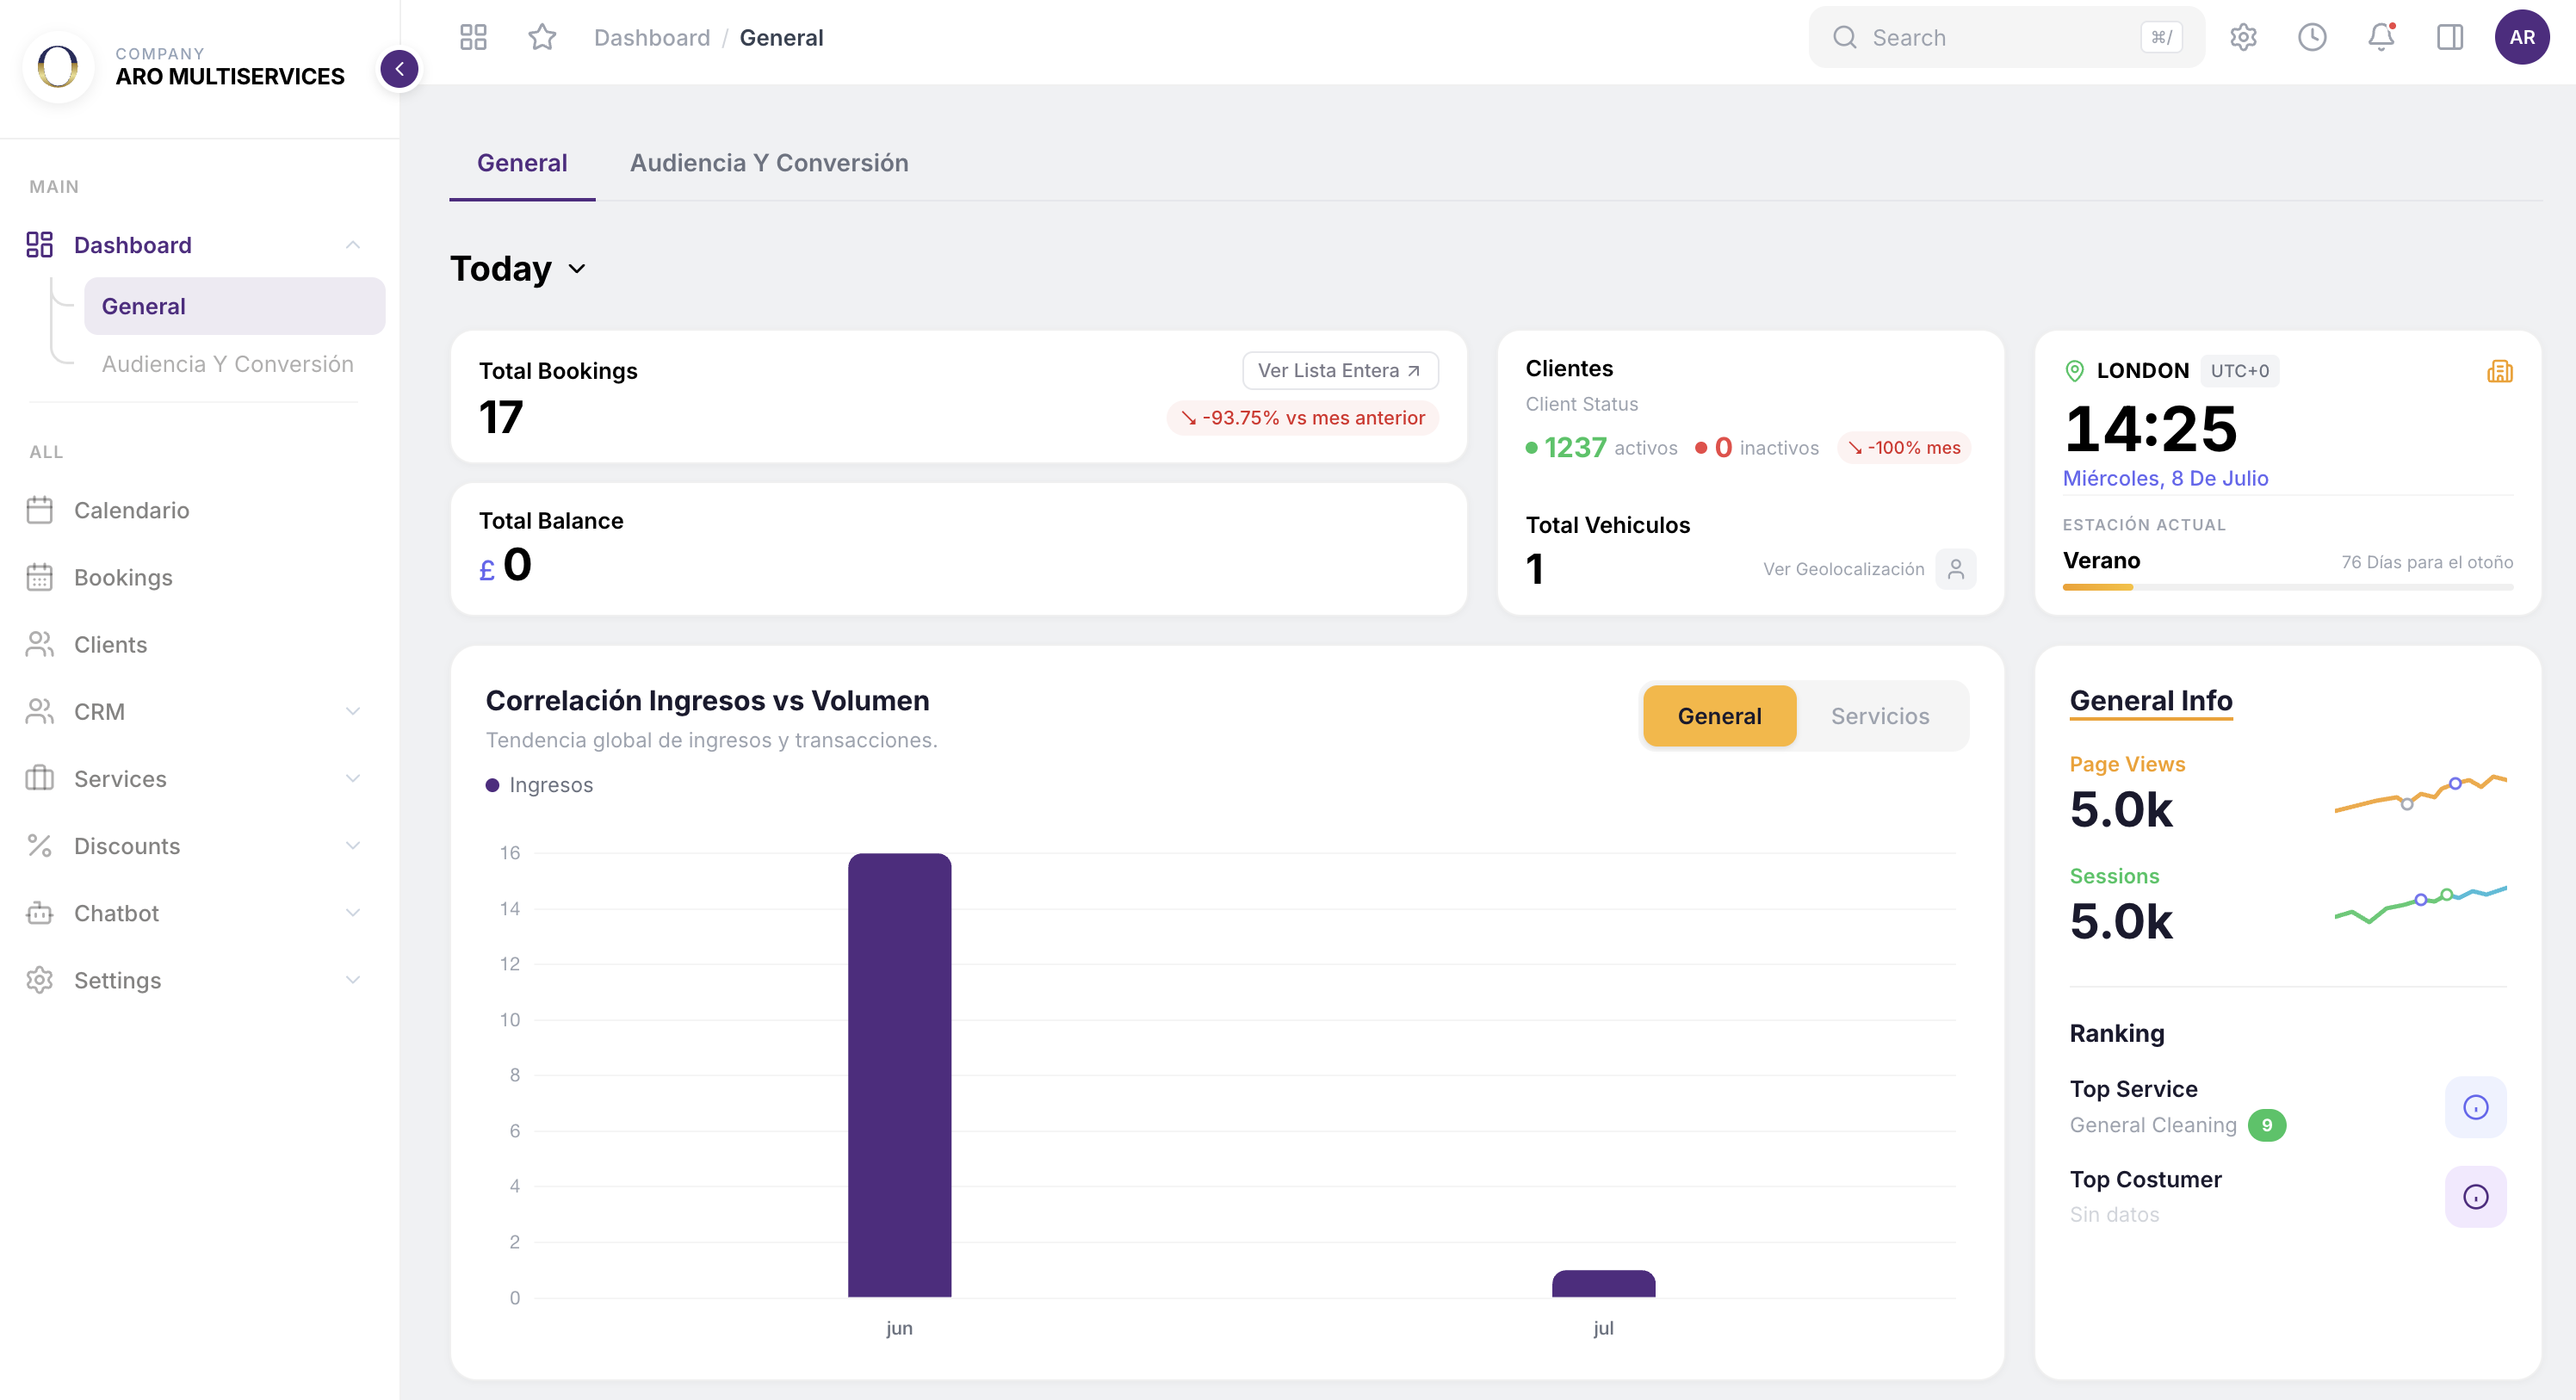Click the ⌘/ shortcut badge in search

[2161, 38]
